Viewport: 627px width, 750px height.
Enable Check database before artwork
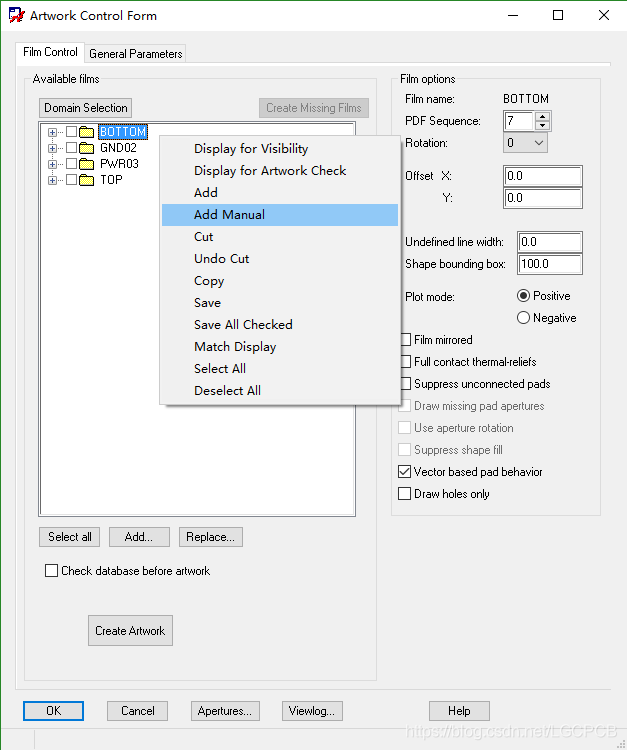(51, 571)
